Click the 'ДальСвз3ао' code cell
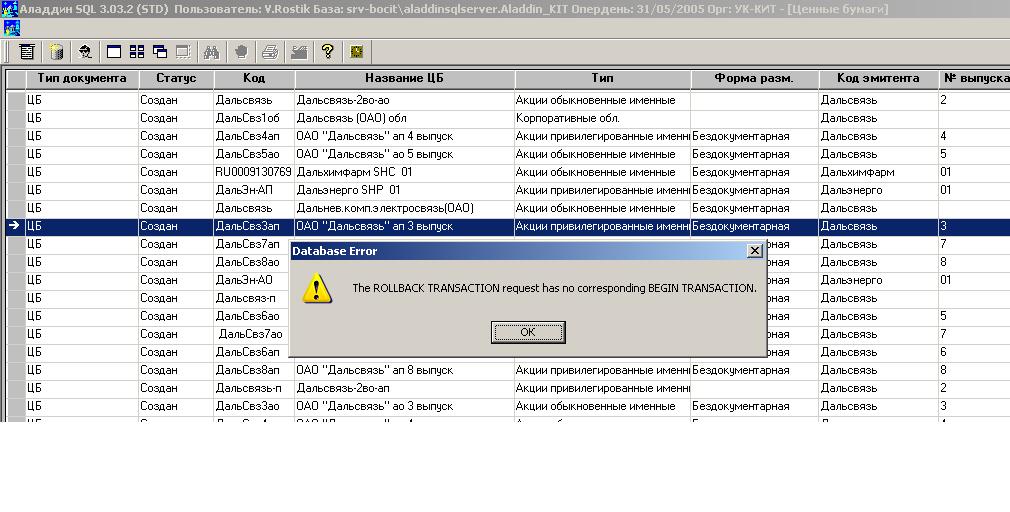 (x=254, y=407)
